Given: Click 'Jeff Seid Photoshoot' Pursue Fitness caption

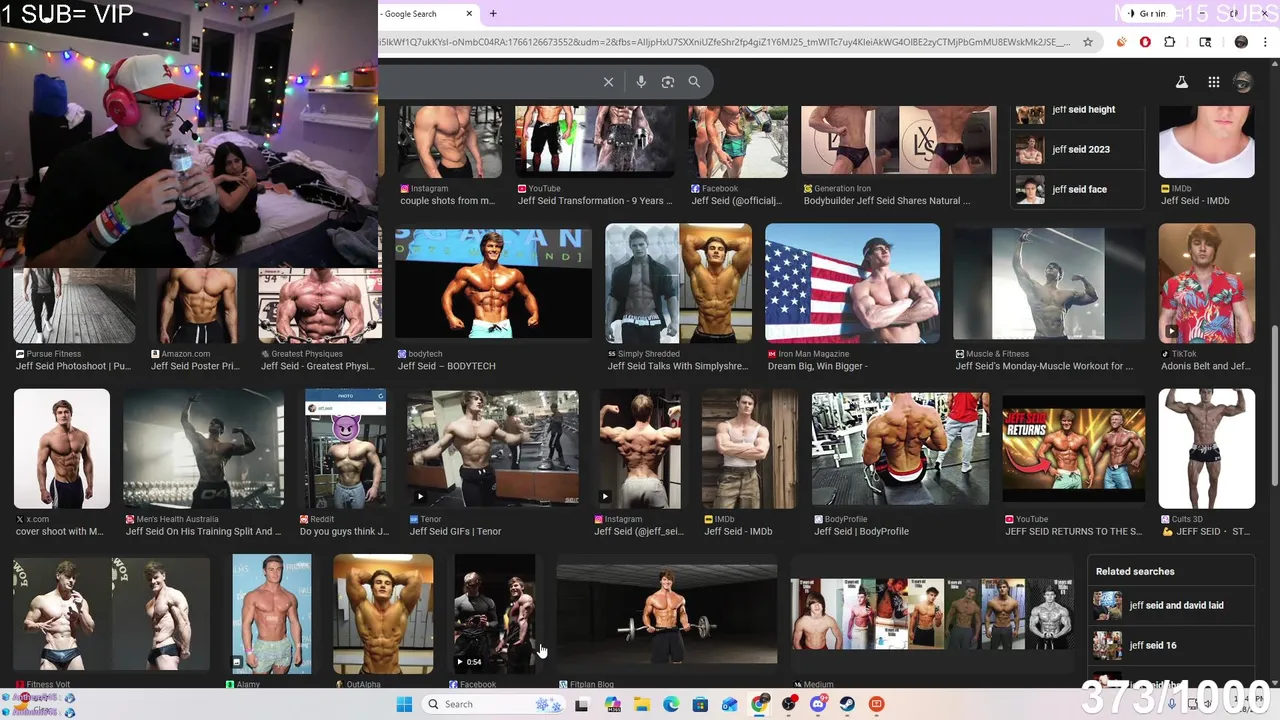Looking at the screenshot, I should [x=73, y=366].
